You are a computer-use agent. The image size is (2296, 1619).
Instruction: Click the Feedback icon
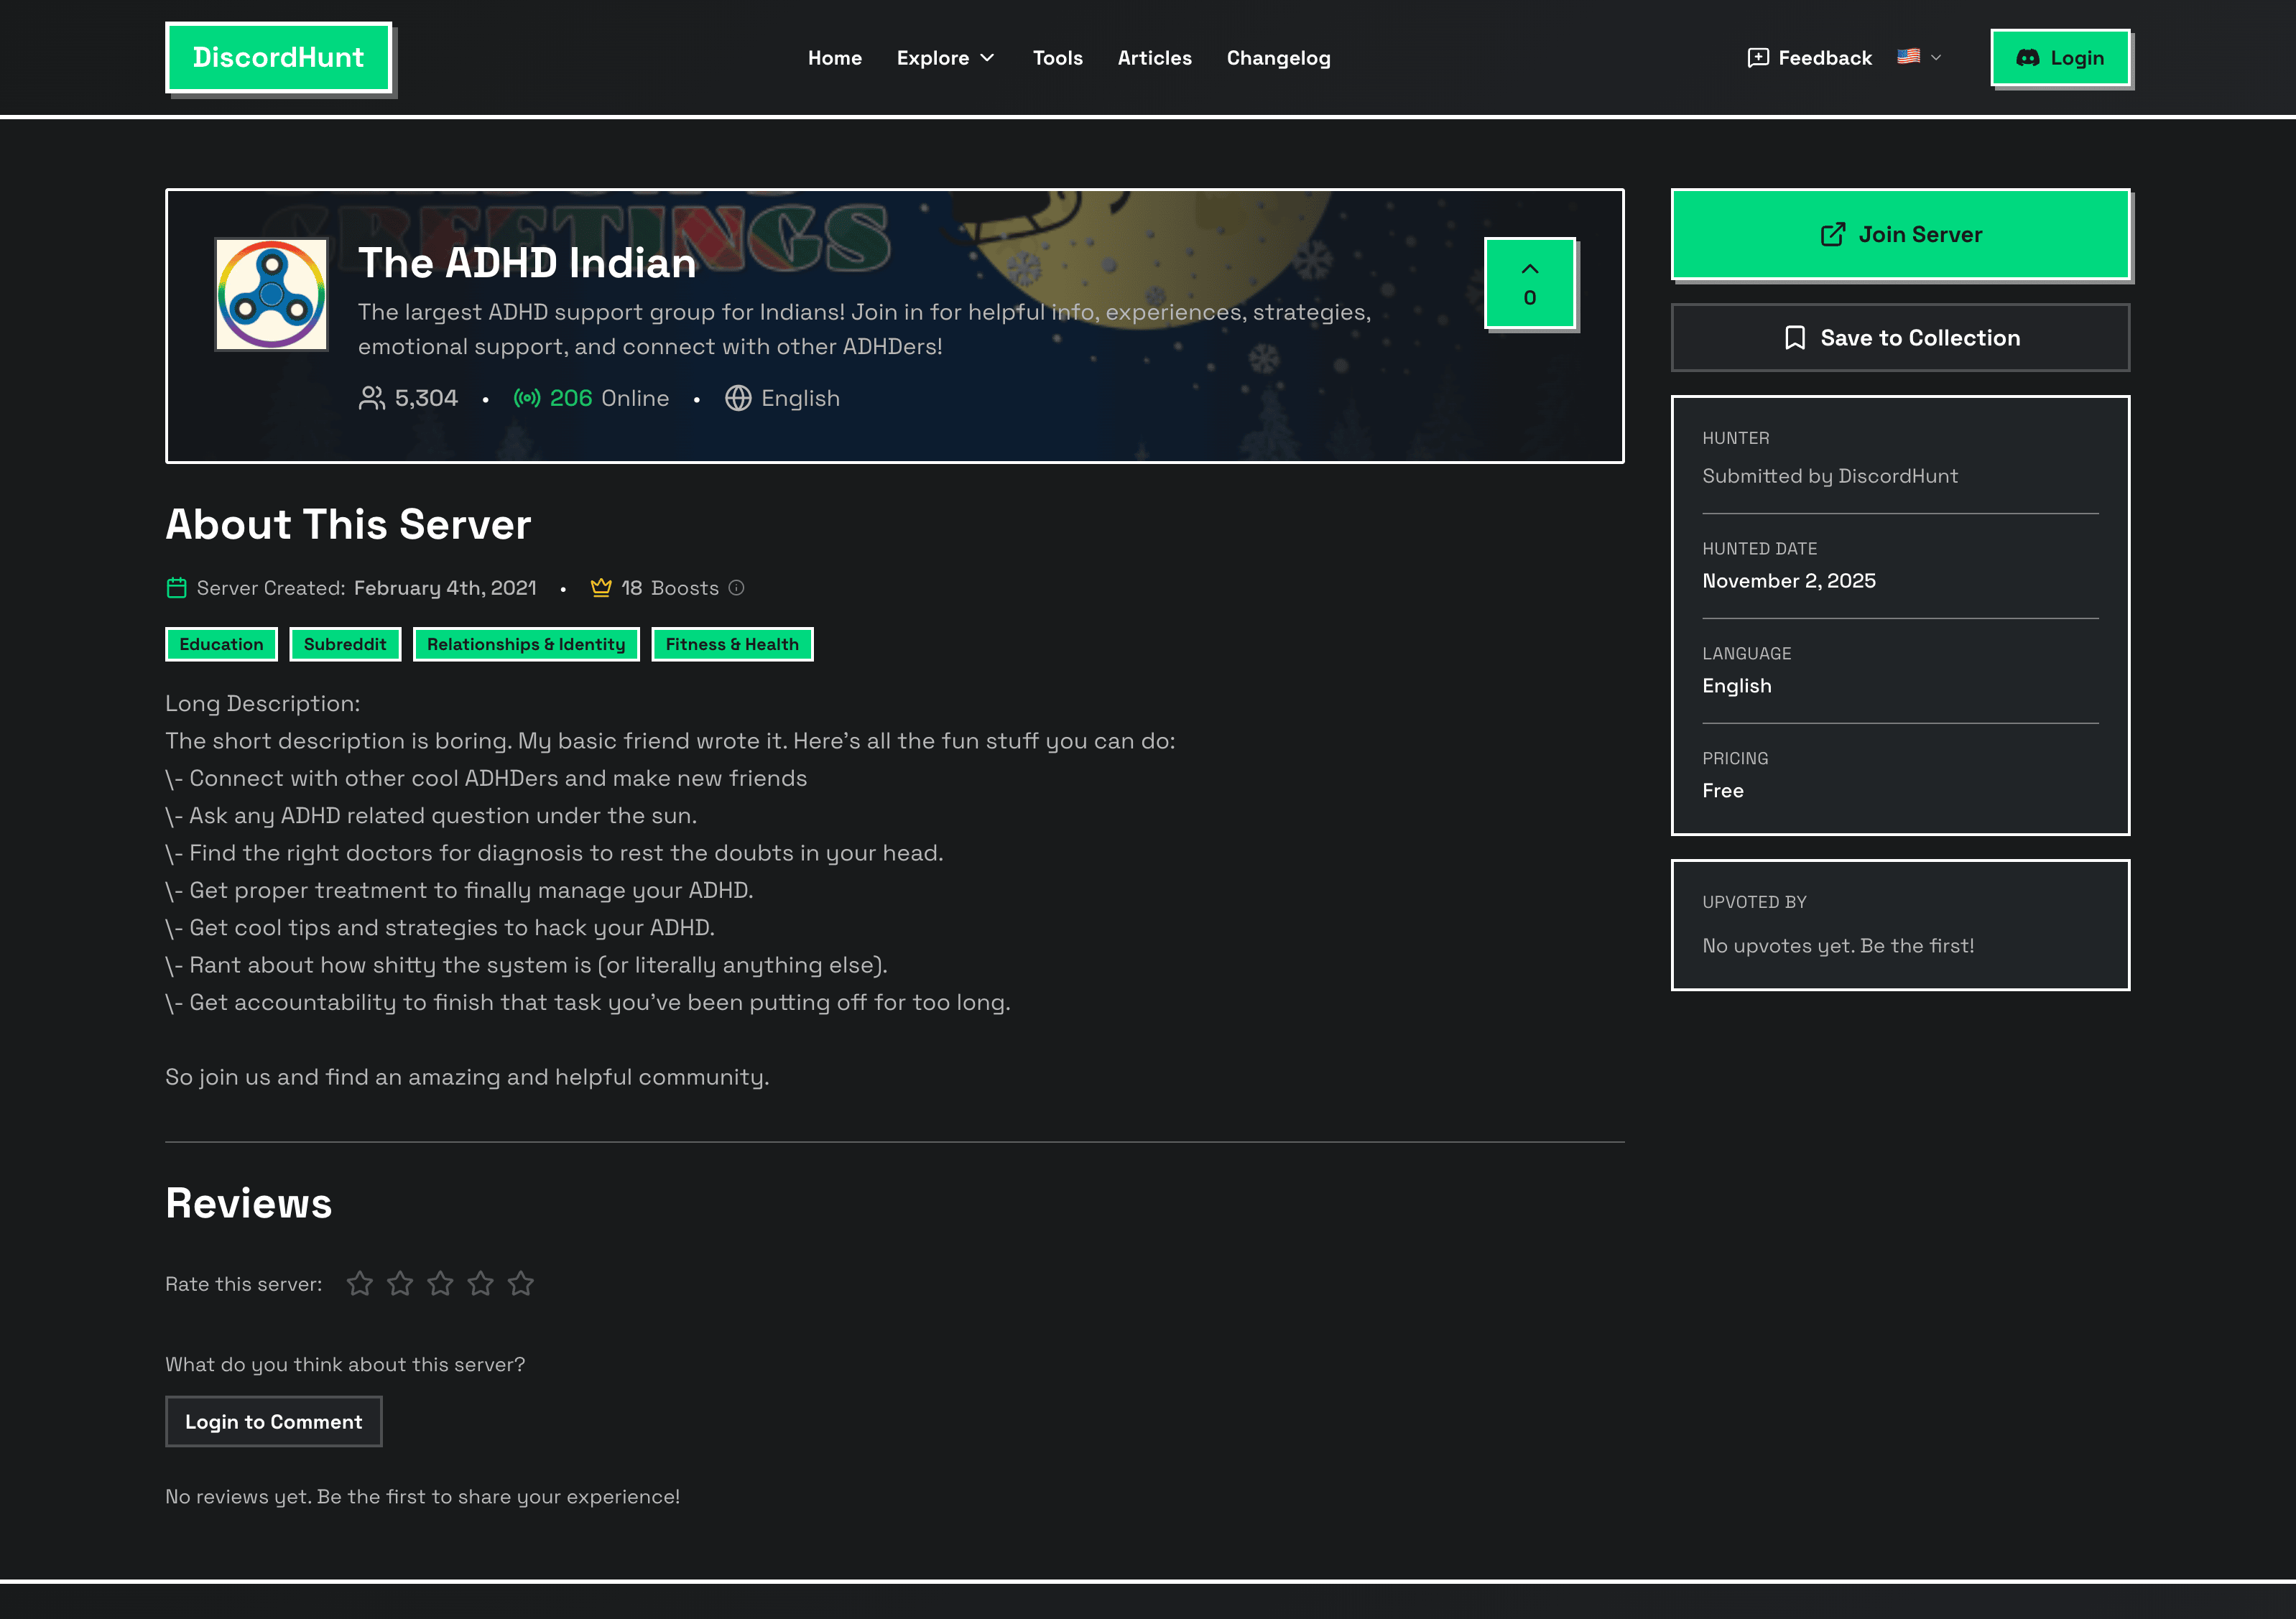click(1759, 57)
